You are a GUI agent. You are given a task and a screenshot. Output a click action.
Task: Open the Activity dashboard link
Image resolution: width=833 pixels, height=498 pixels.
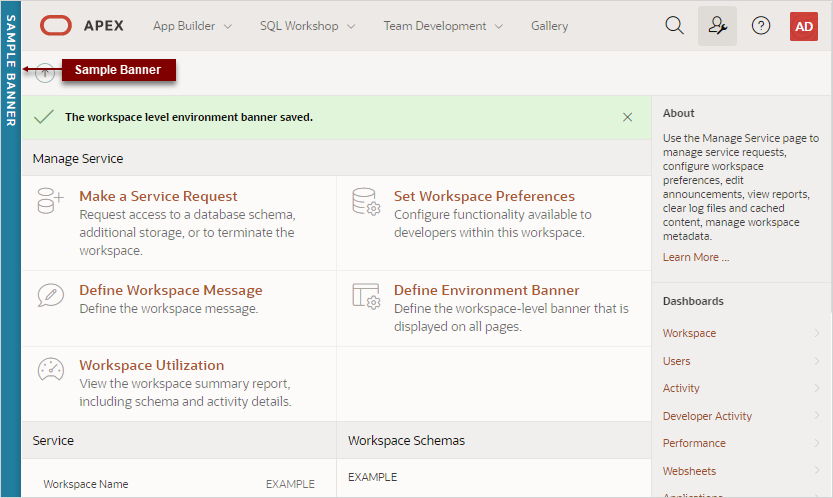[x=681, y=389]
